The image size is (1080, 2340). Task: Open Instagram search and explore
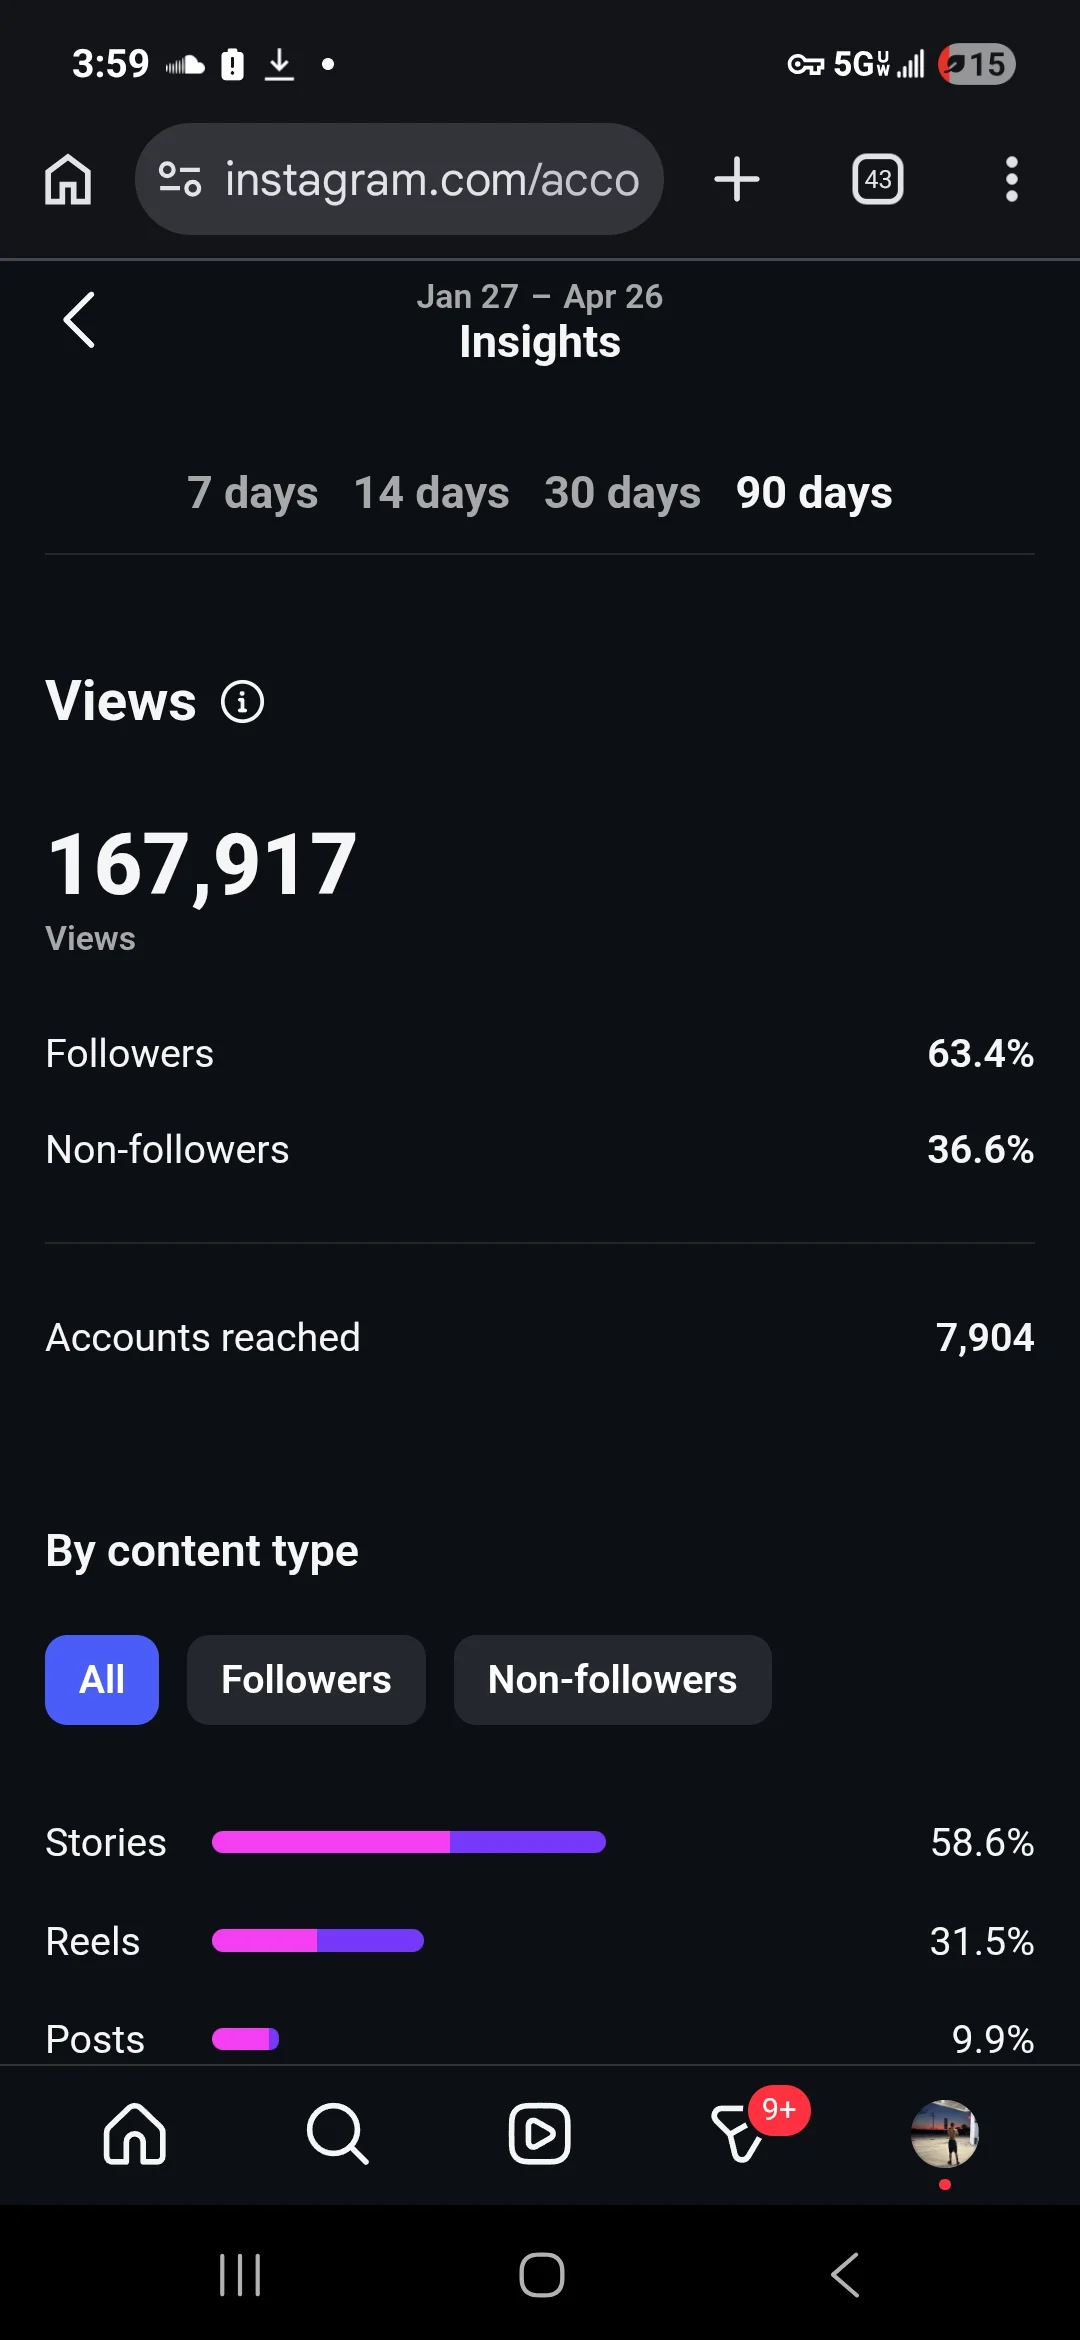click(337, 2134)
